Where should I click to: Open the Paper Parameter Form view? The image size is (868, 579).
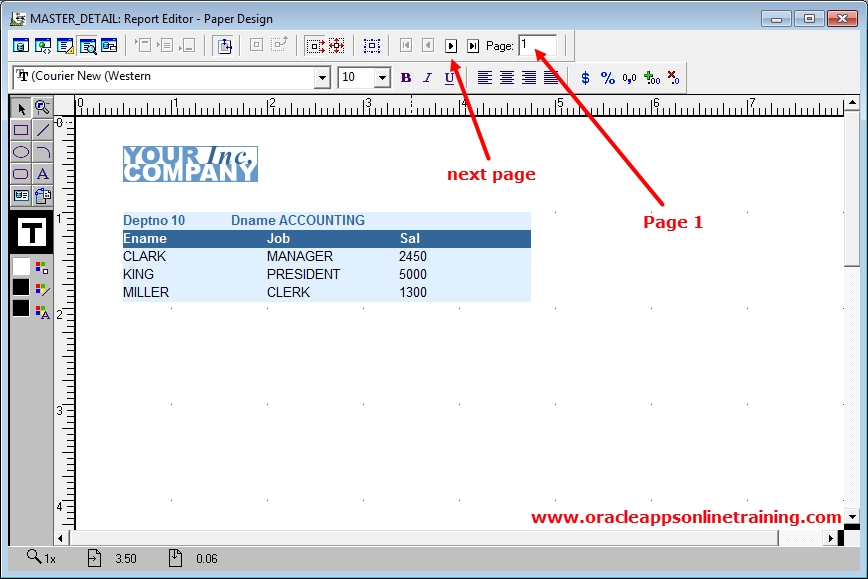pyautogui.click(x=109, y=45)
